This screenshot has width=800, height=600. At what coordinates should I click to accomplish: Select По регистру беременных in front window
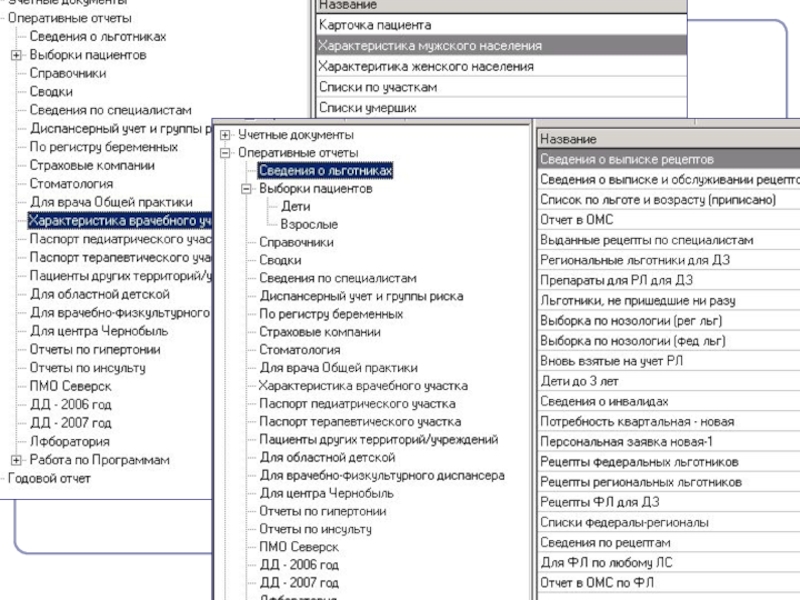(x=331, y=314)
